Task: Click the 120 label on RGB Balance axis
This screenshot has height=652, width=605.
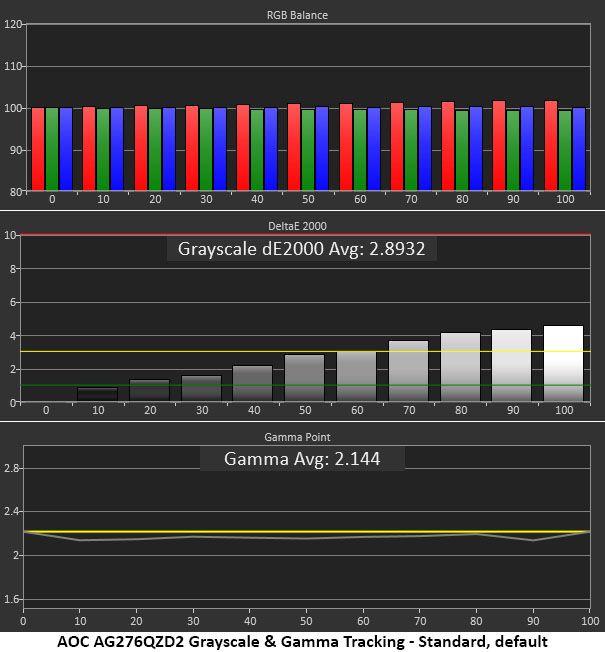Action: (12, 24)
